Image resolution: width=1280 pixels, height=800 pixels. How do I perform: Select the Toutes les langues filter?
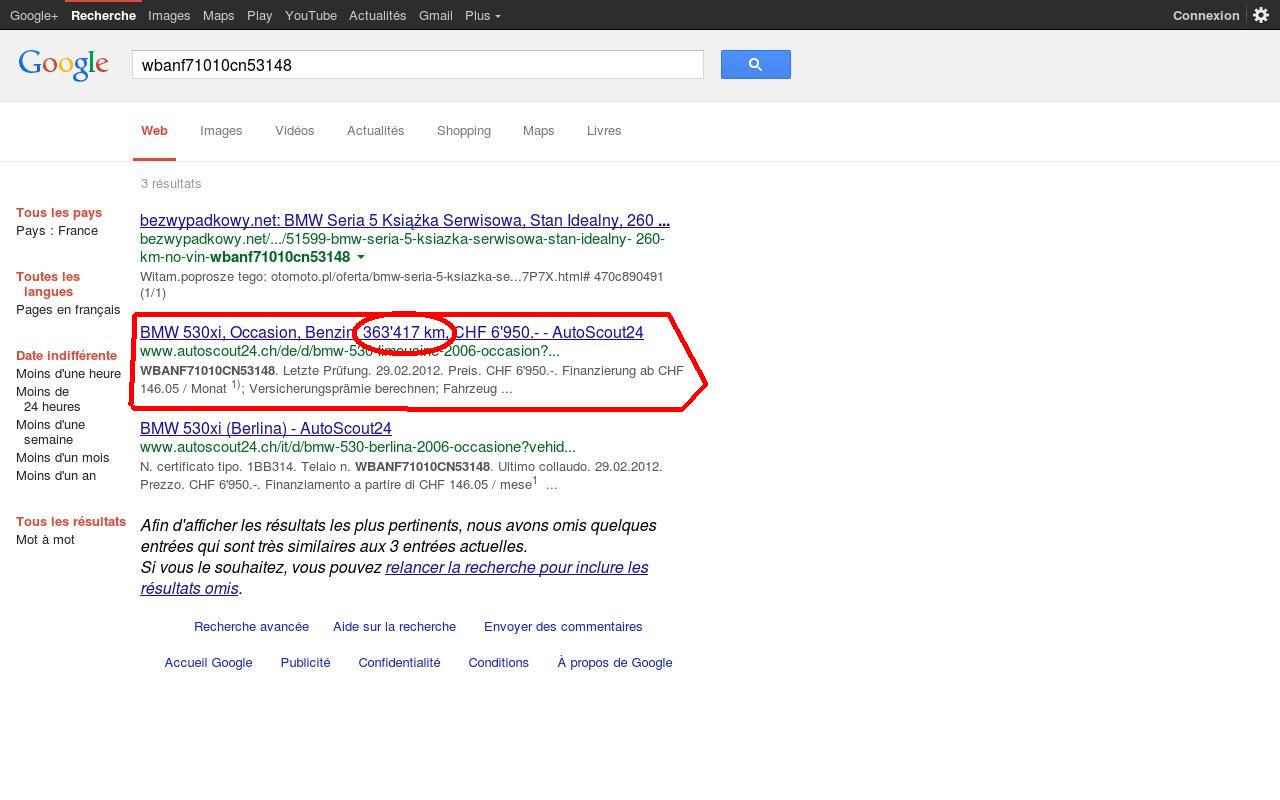point(48,284)
